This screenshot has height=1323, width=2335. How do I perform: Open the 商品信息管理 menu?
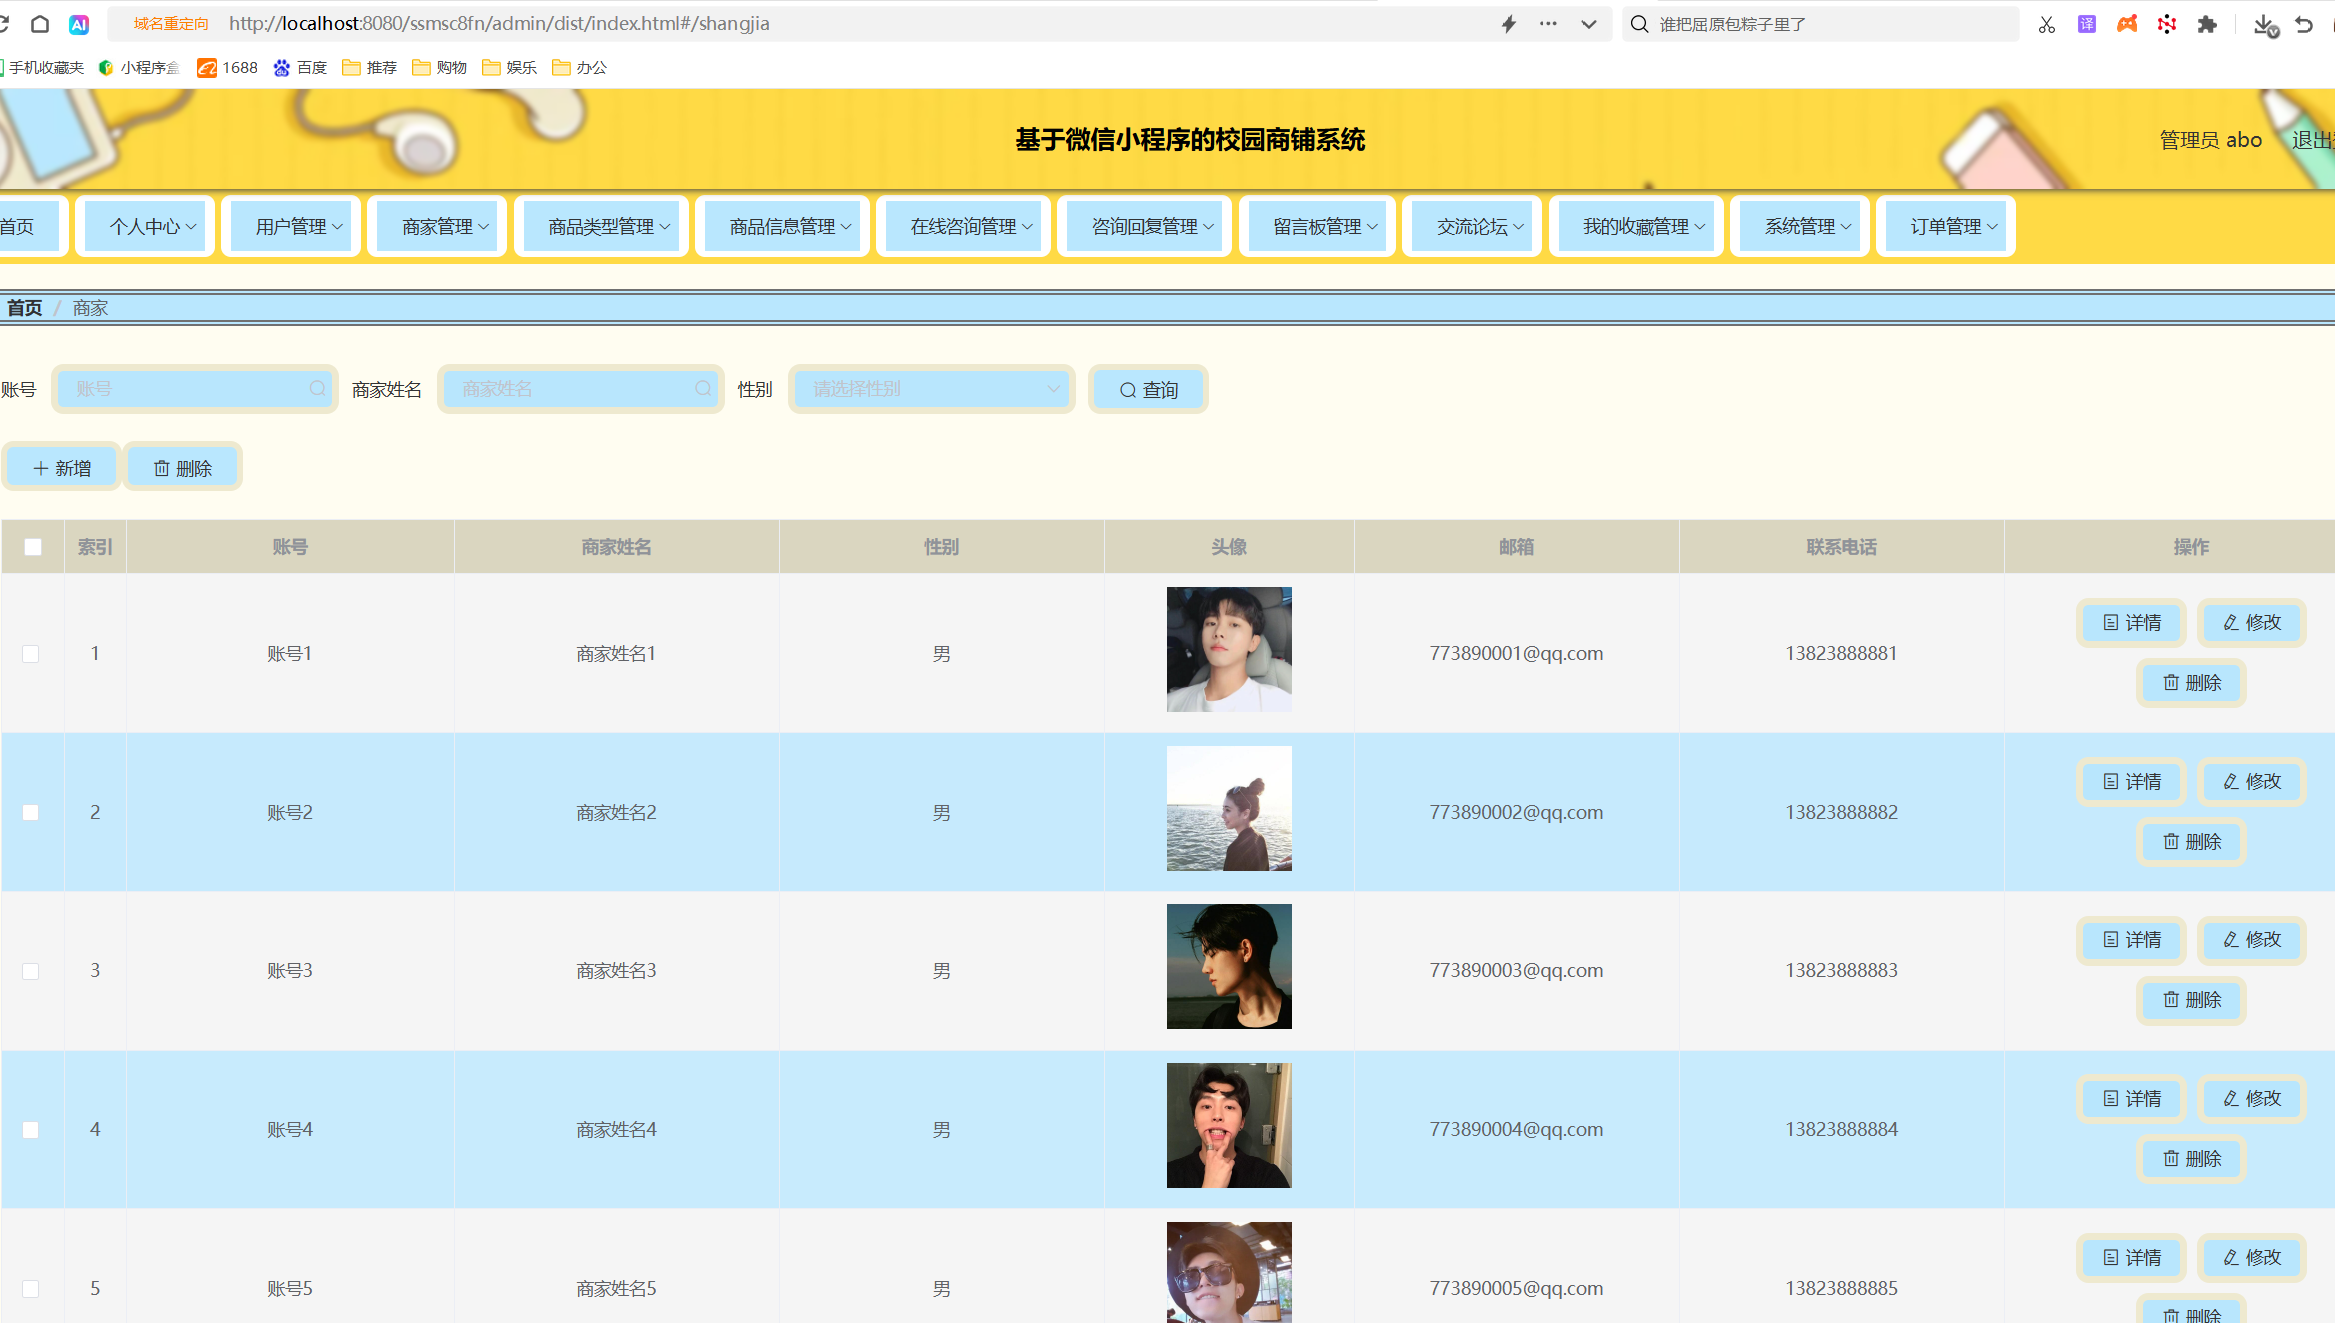[x=783, y=227]
